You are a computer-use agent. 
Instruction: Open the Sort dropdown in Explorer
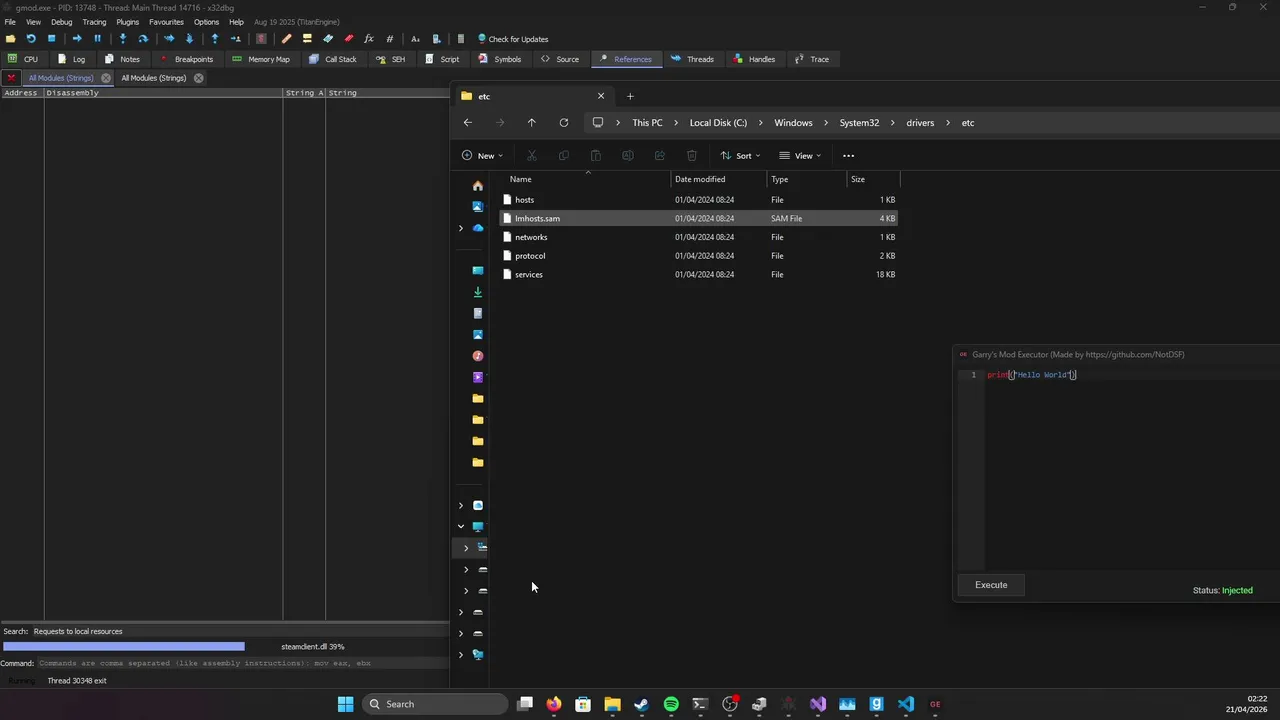740,155
